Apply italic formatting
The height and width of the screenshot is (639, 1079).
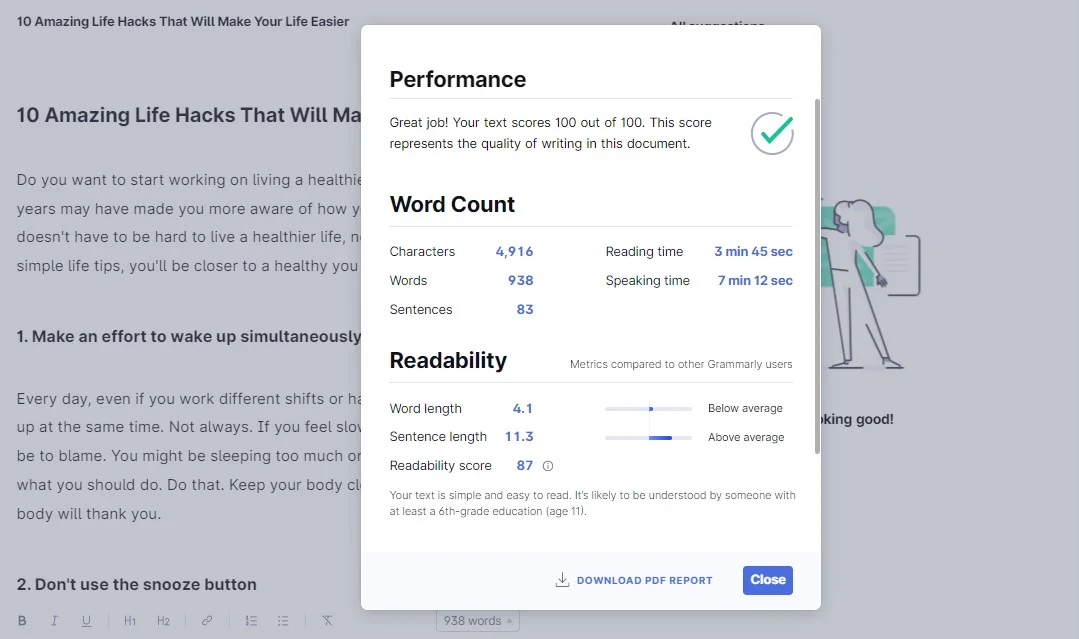(54, 621)
